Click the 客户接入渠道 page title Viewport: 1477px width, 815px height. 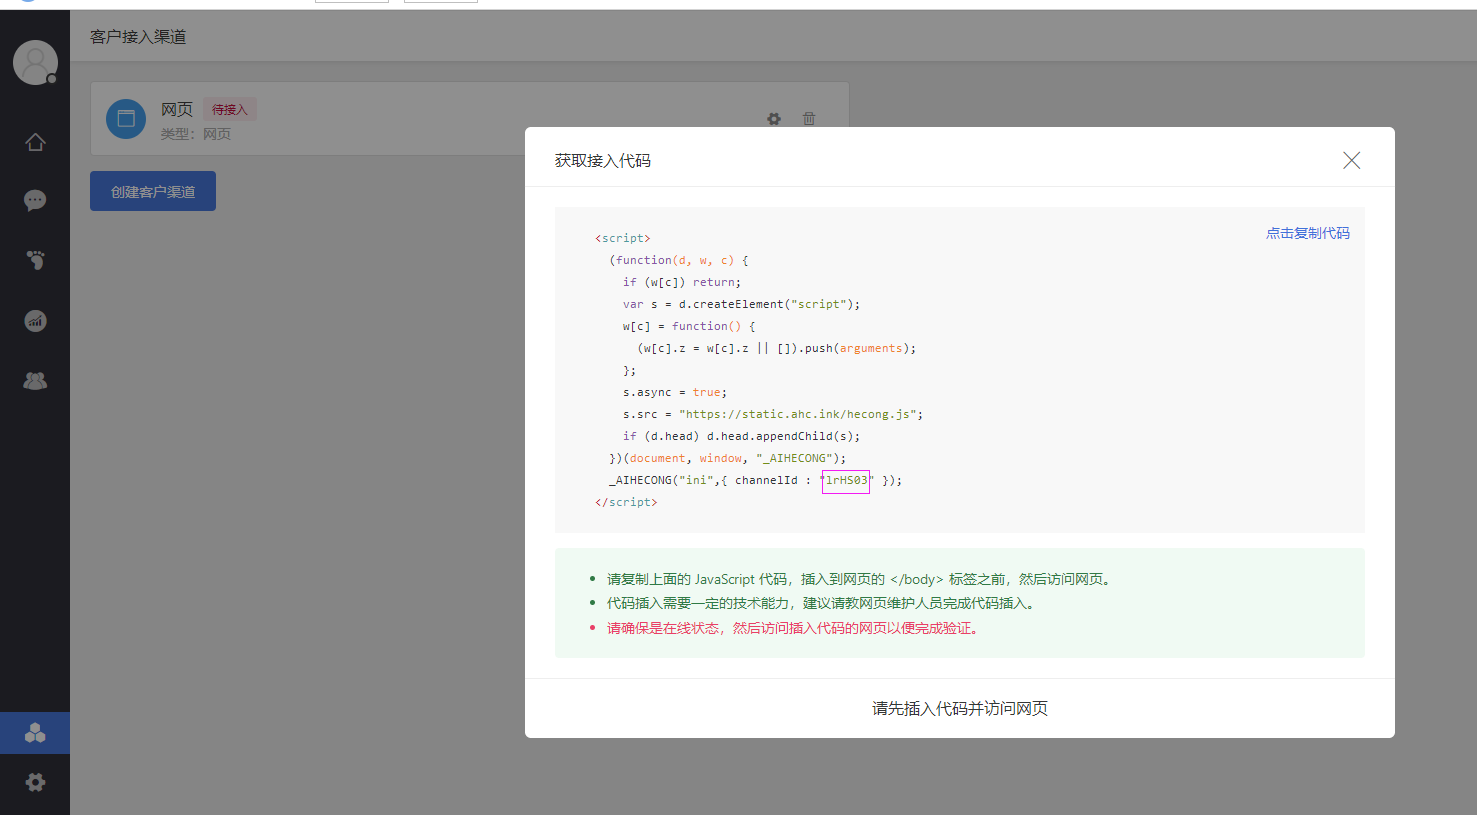tap(138, 37)
